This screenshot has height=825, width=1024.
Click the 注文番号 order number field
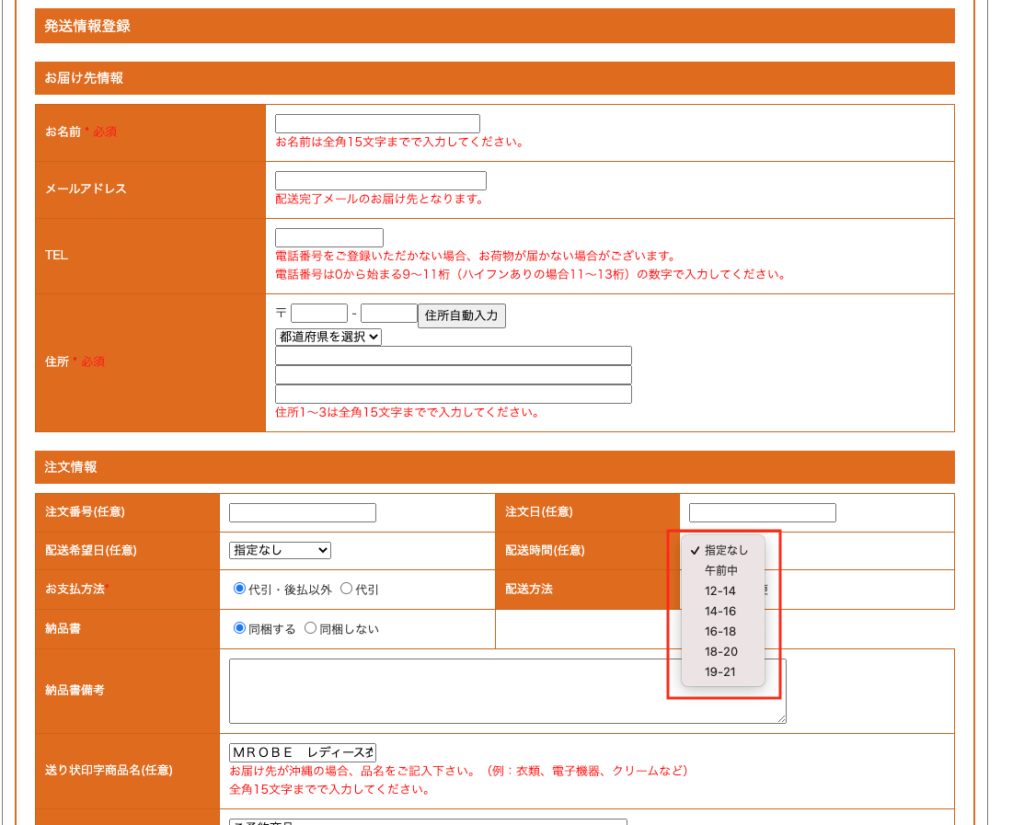302,513
